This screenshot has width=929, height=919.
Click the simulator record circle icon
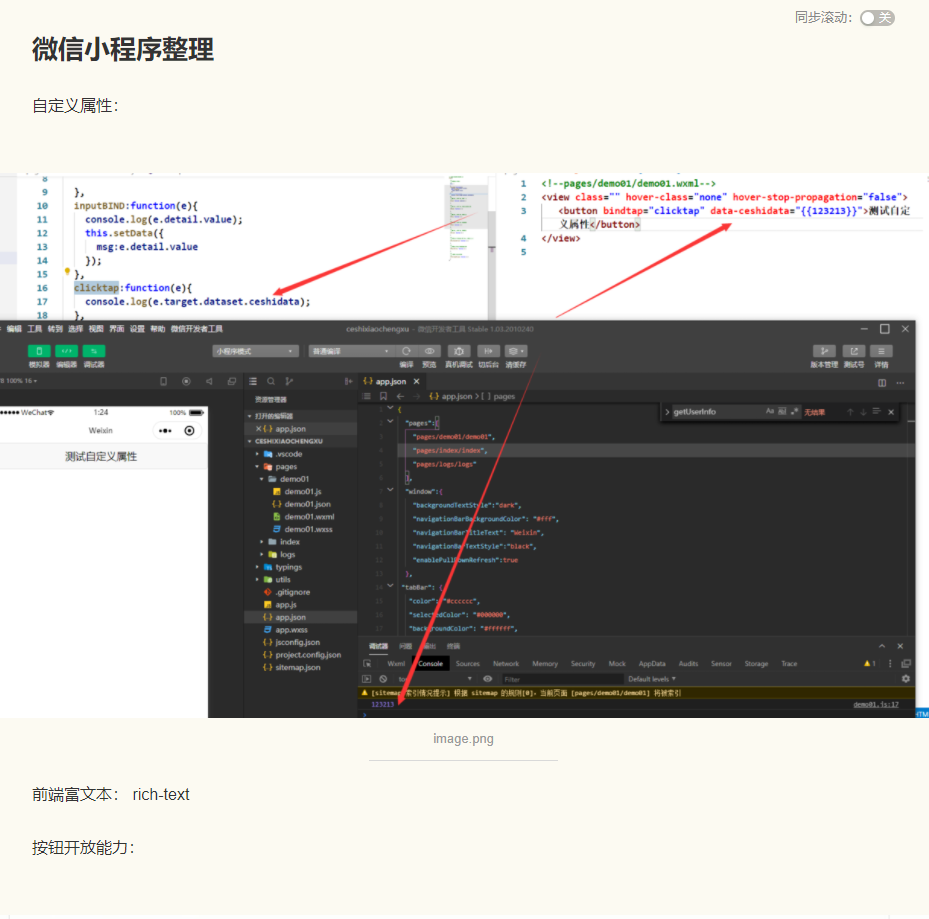point(186,382)
